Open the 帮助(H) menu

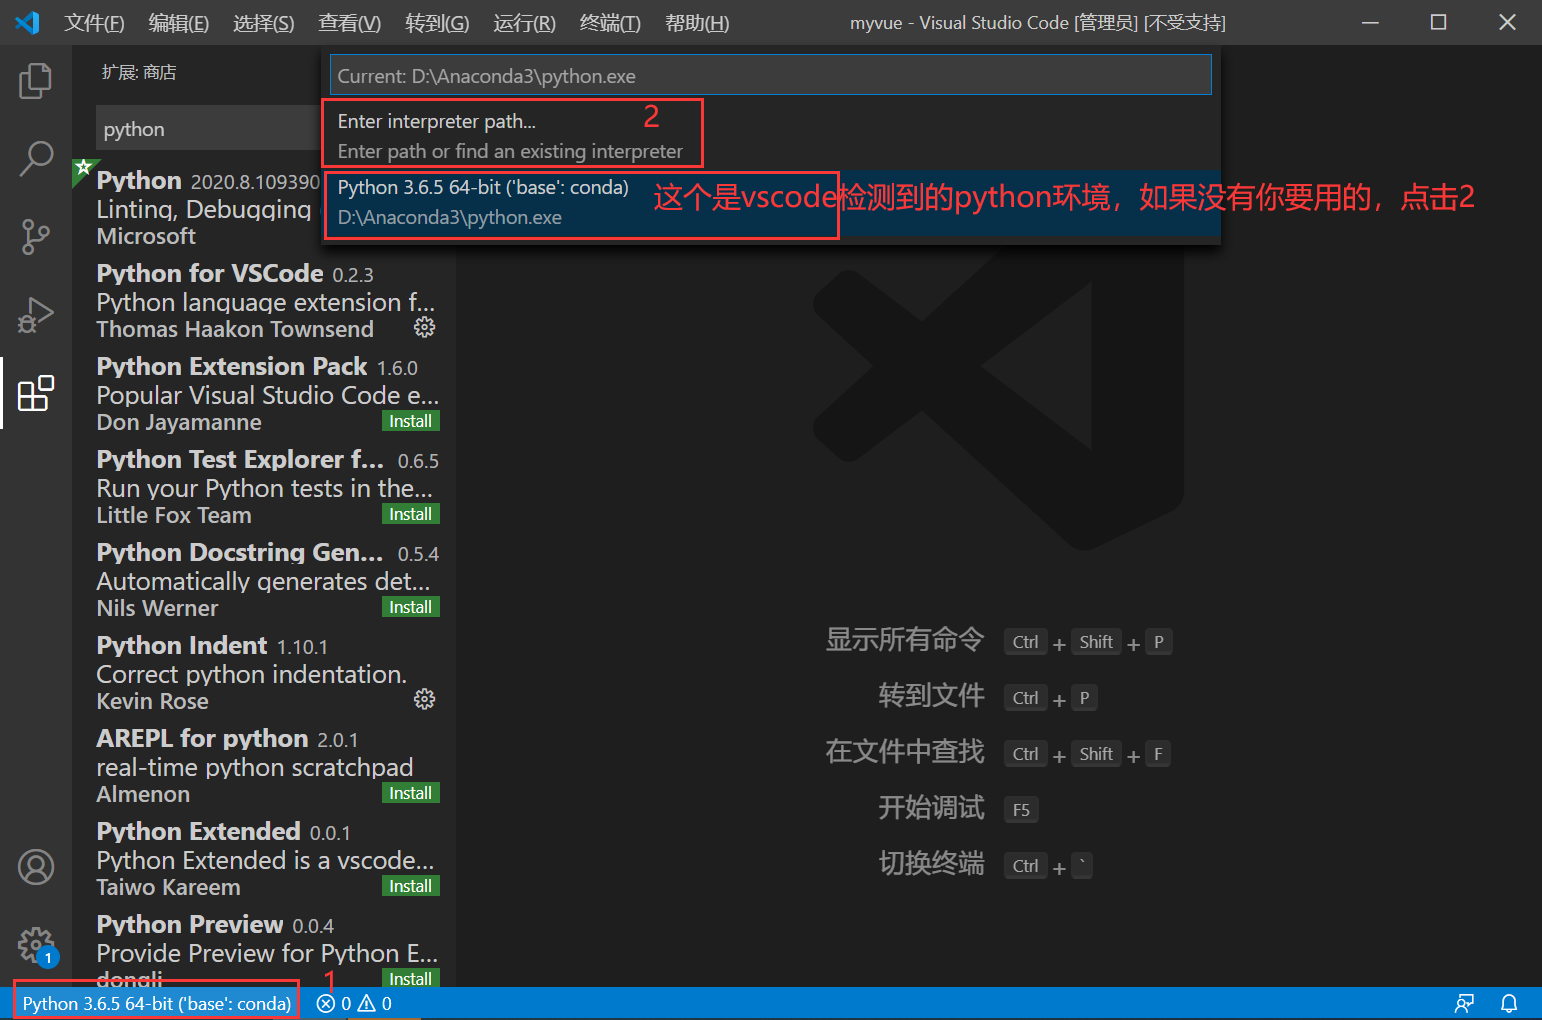697,23
